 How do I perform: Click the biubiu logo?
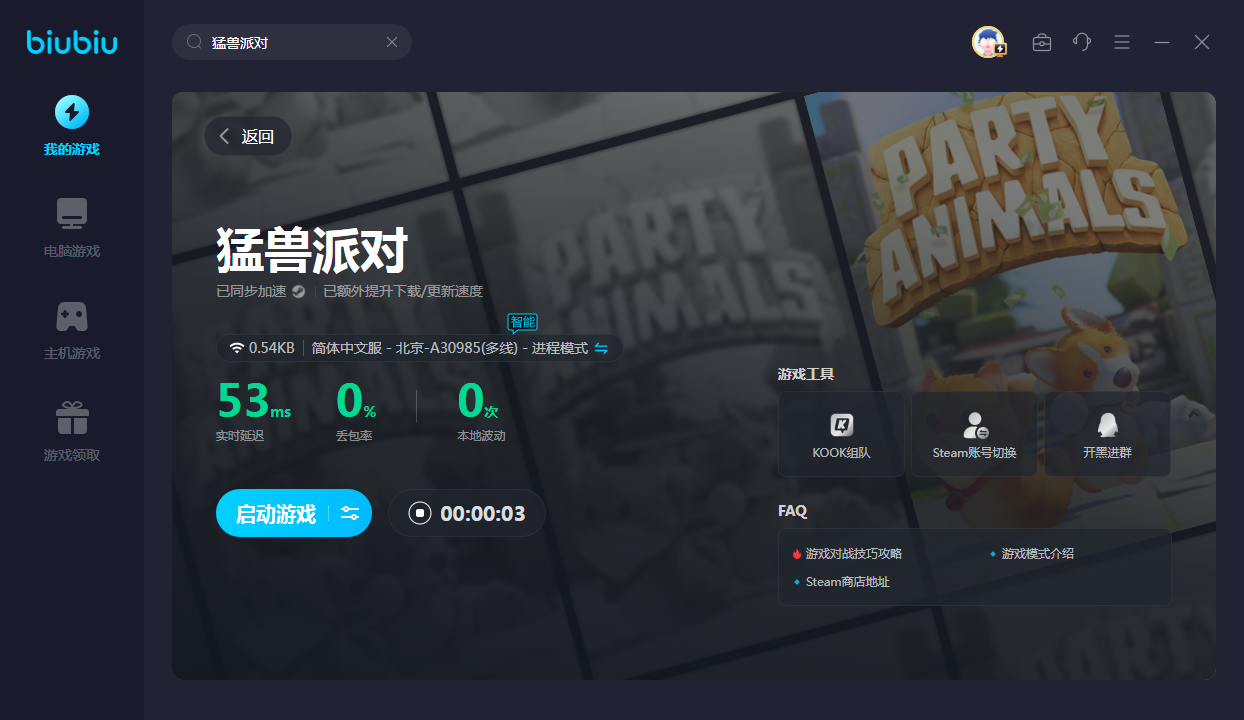[x=72, y=42]
